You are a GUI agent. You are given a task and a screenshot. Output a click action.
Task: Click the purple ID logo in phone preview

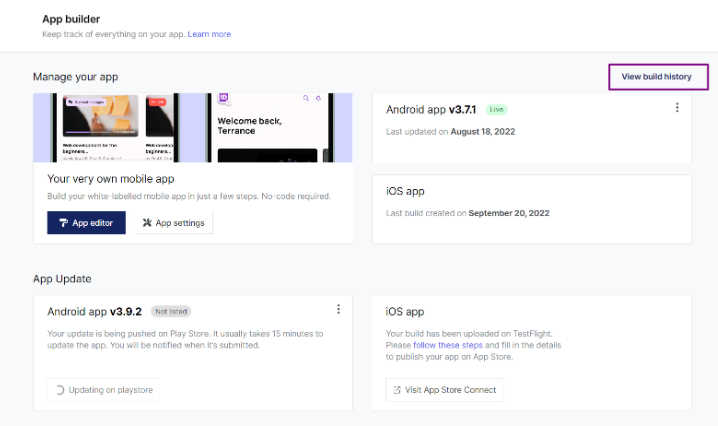pyautogui.click(x=223, y=100)
